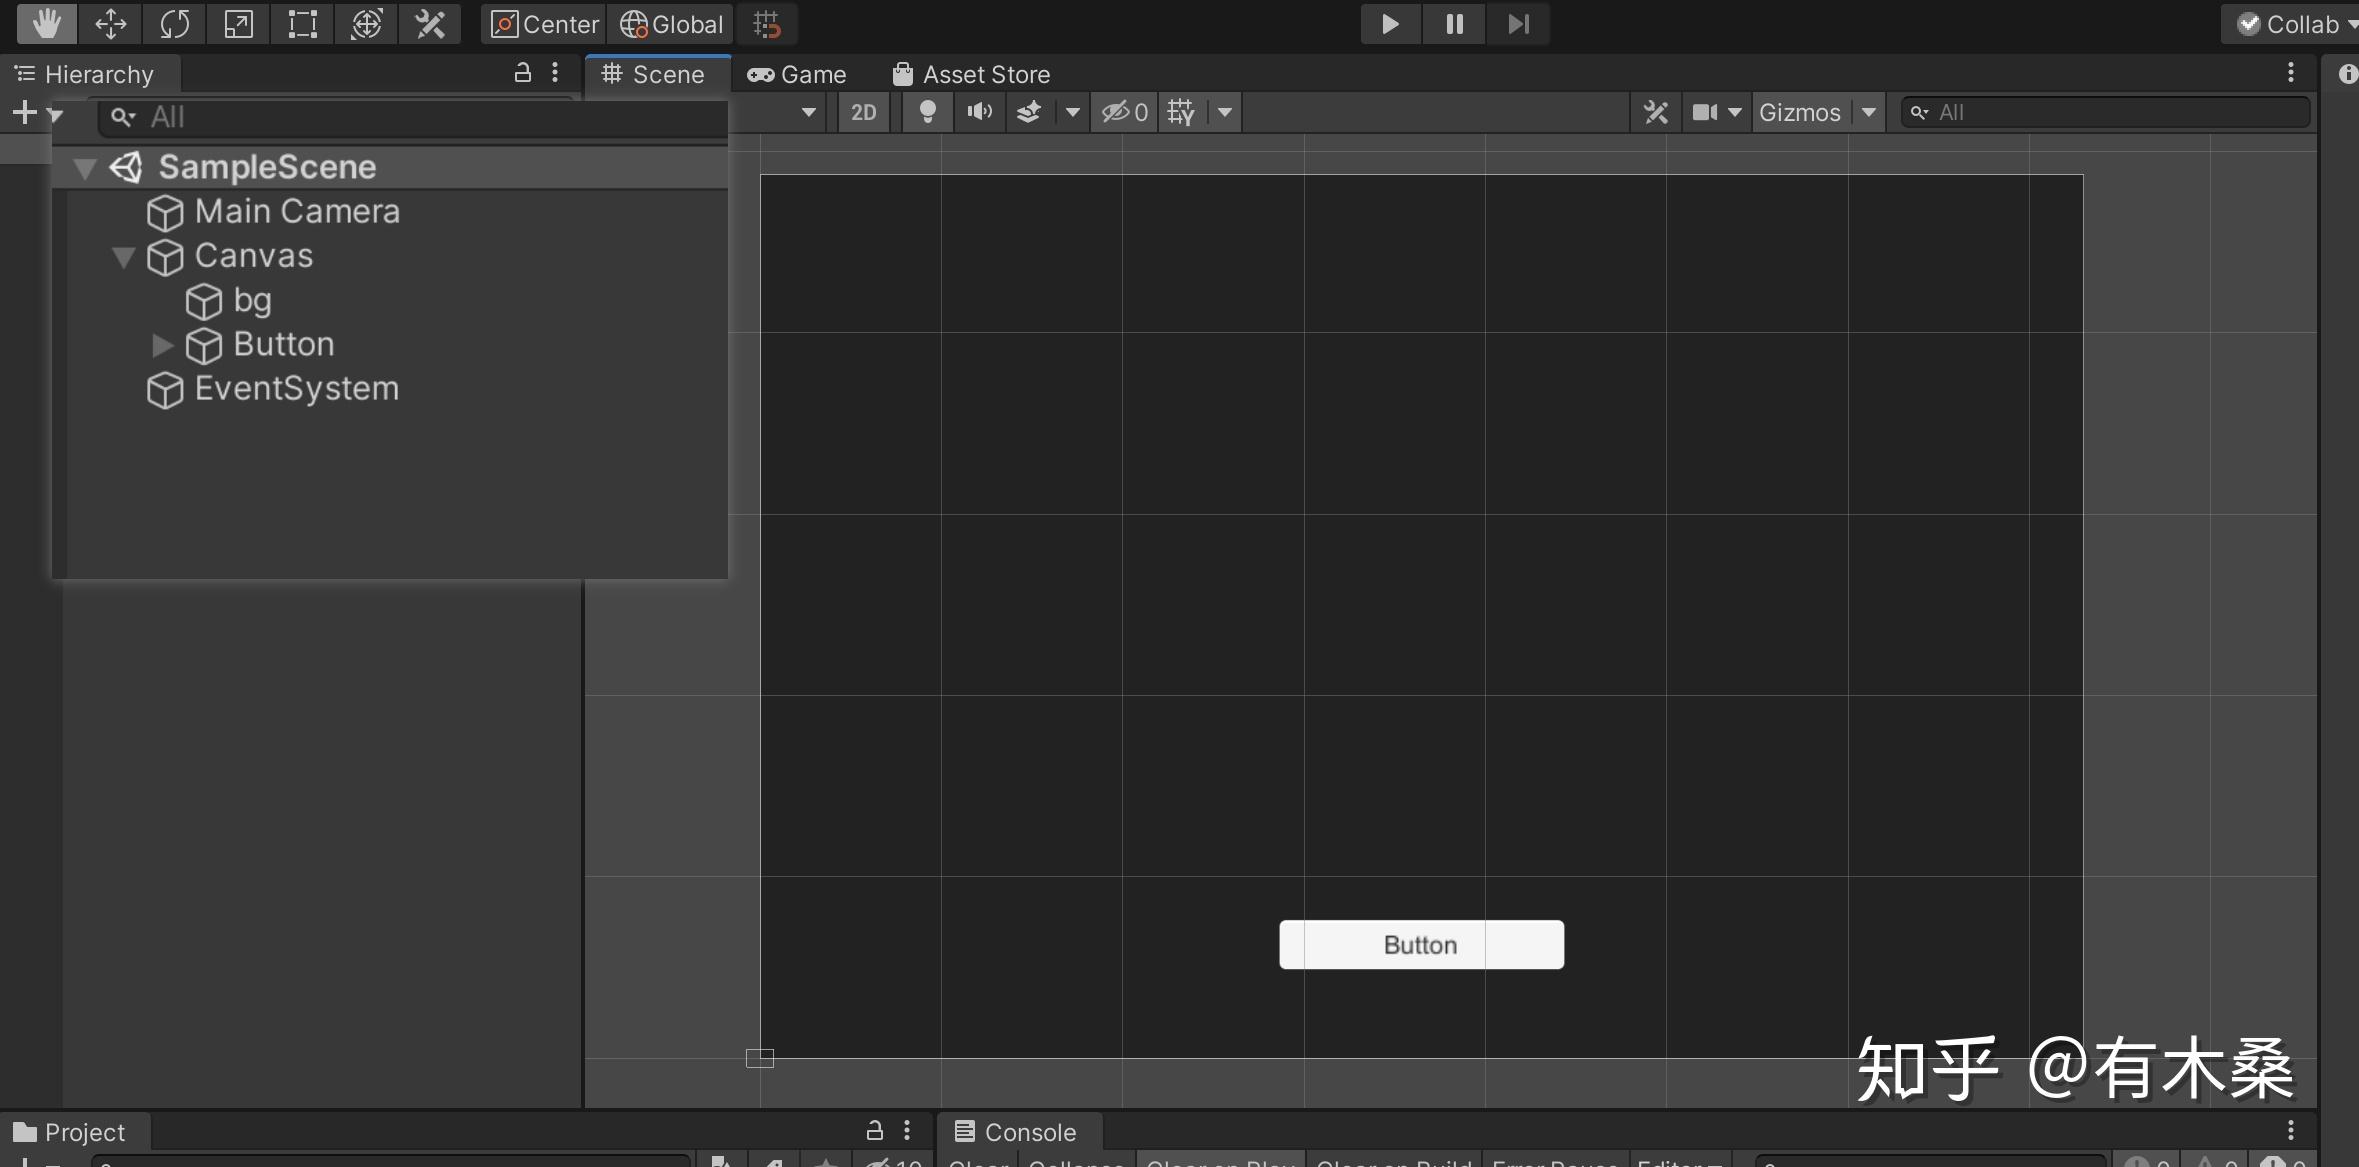2359x1167 pixels.
Task: Mute audio in the Scene view
Action: [978, 112]
